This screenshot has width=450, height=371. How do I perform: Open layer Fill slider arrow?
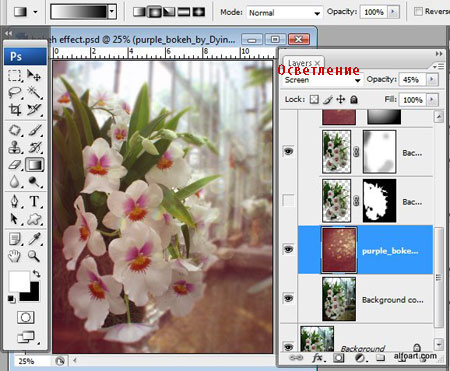coord(432,100)
